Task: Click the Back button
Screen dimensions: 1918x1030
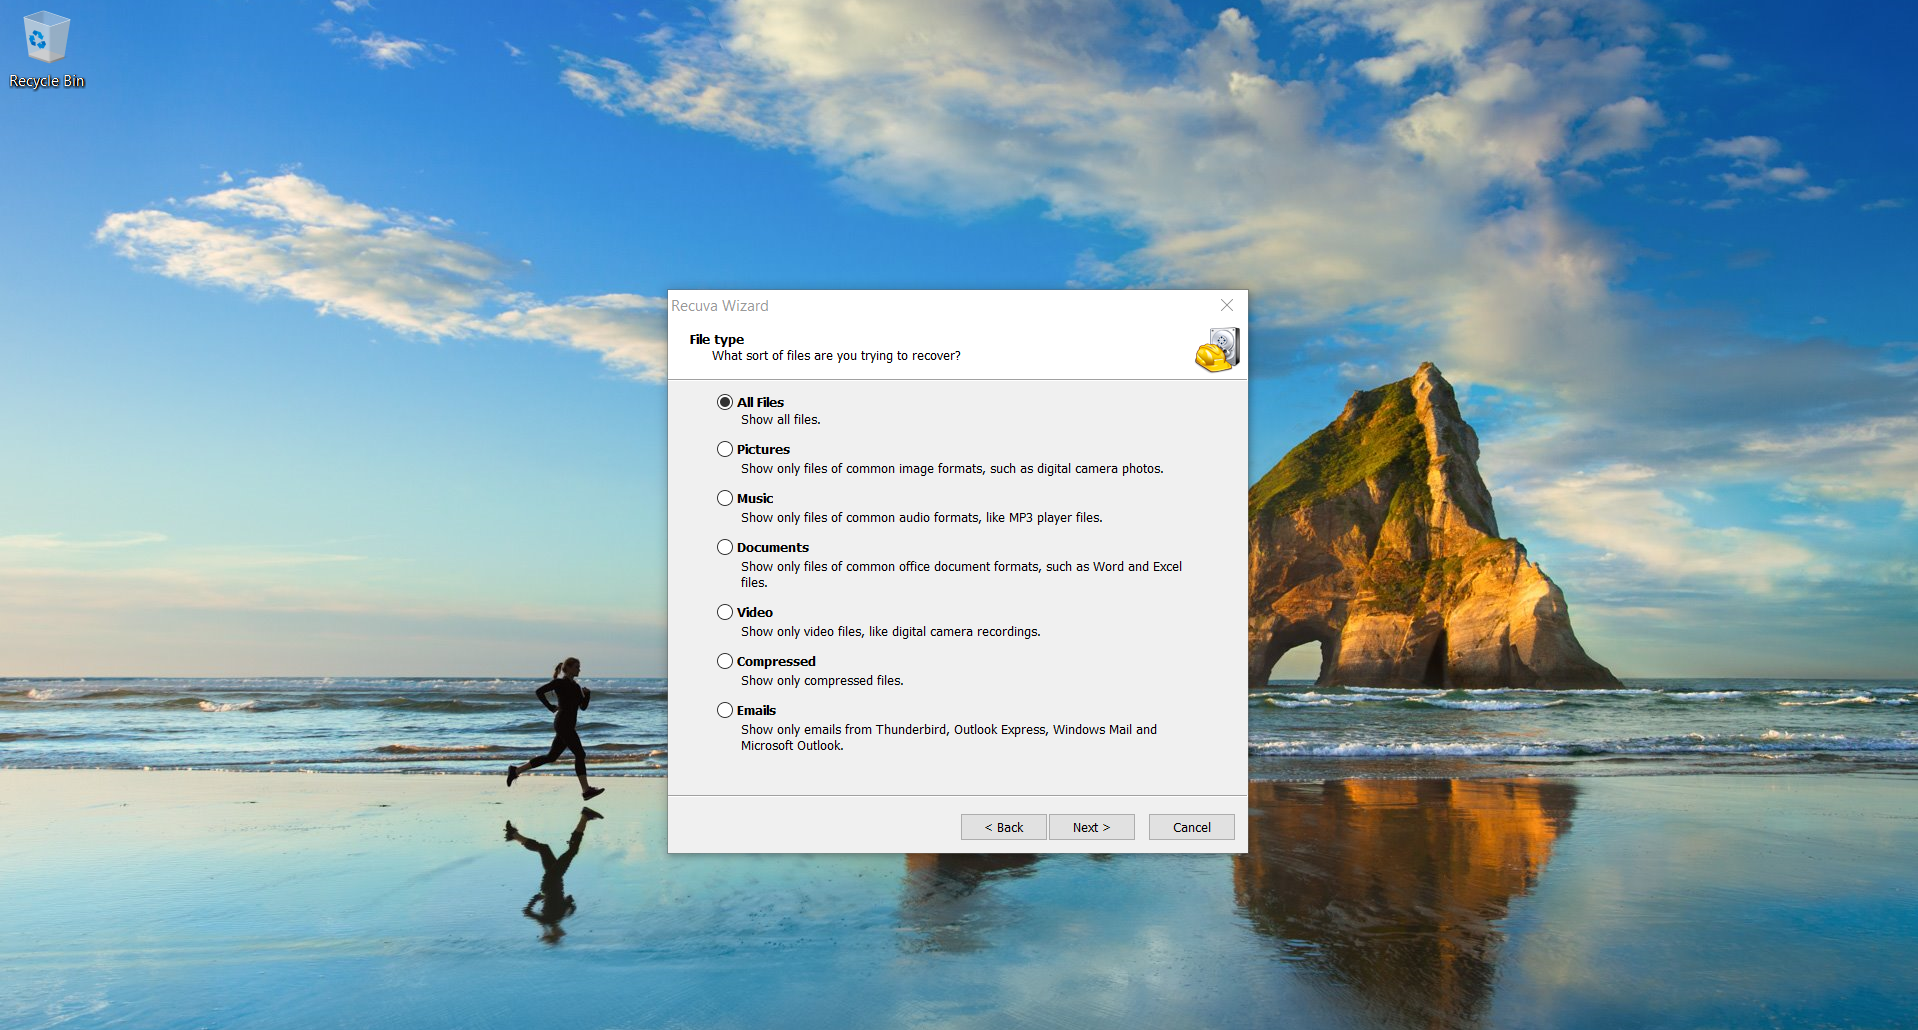Action: tap(1003, 827)
